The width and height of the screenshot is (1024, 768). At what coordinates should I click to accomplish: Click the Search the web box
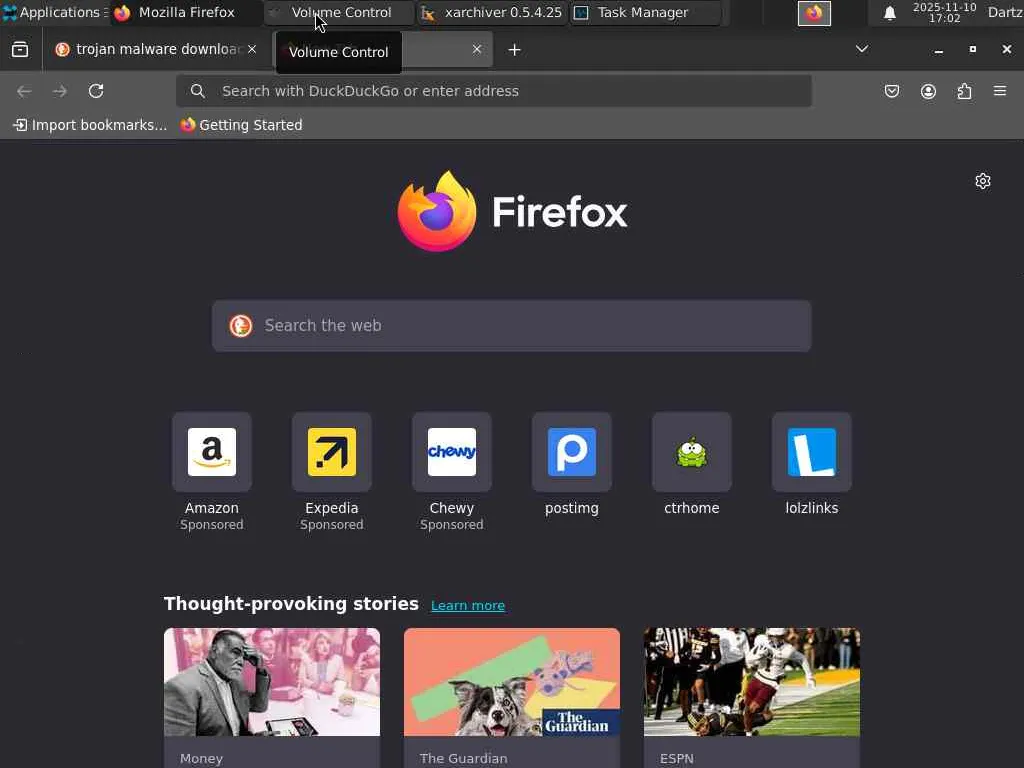click(x=512, y=326)
